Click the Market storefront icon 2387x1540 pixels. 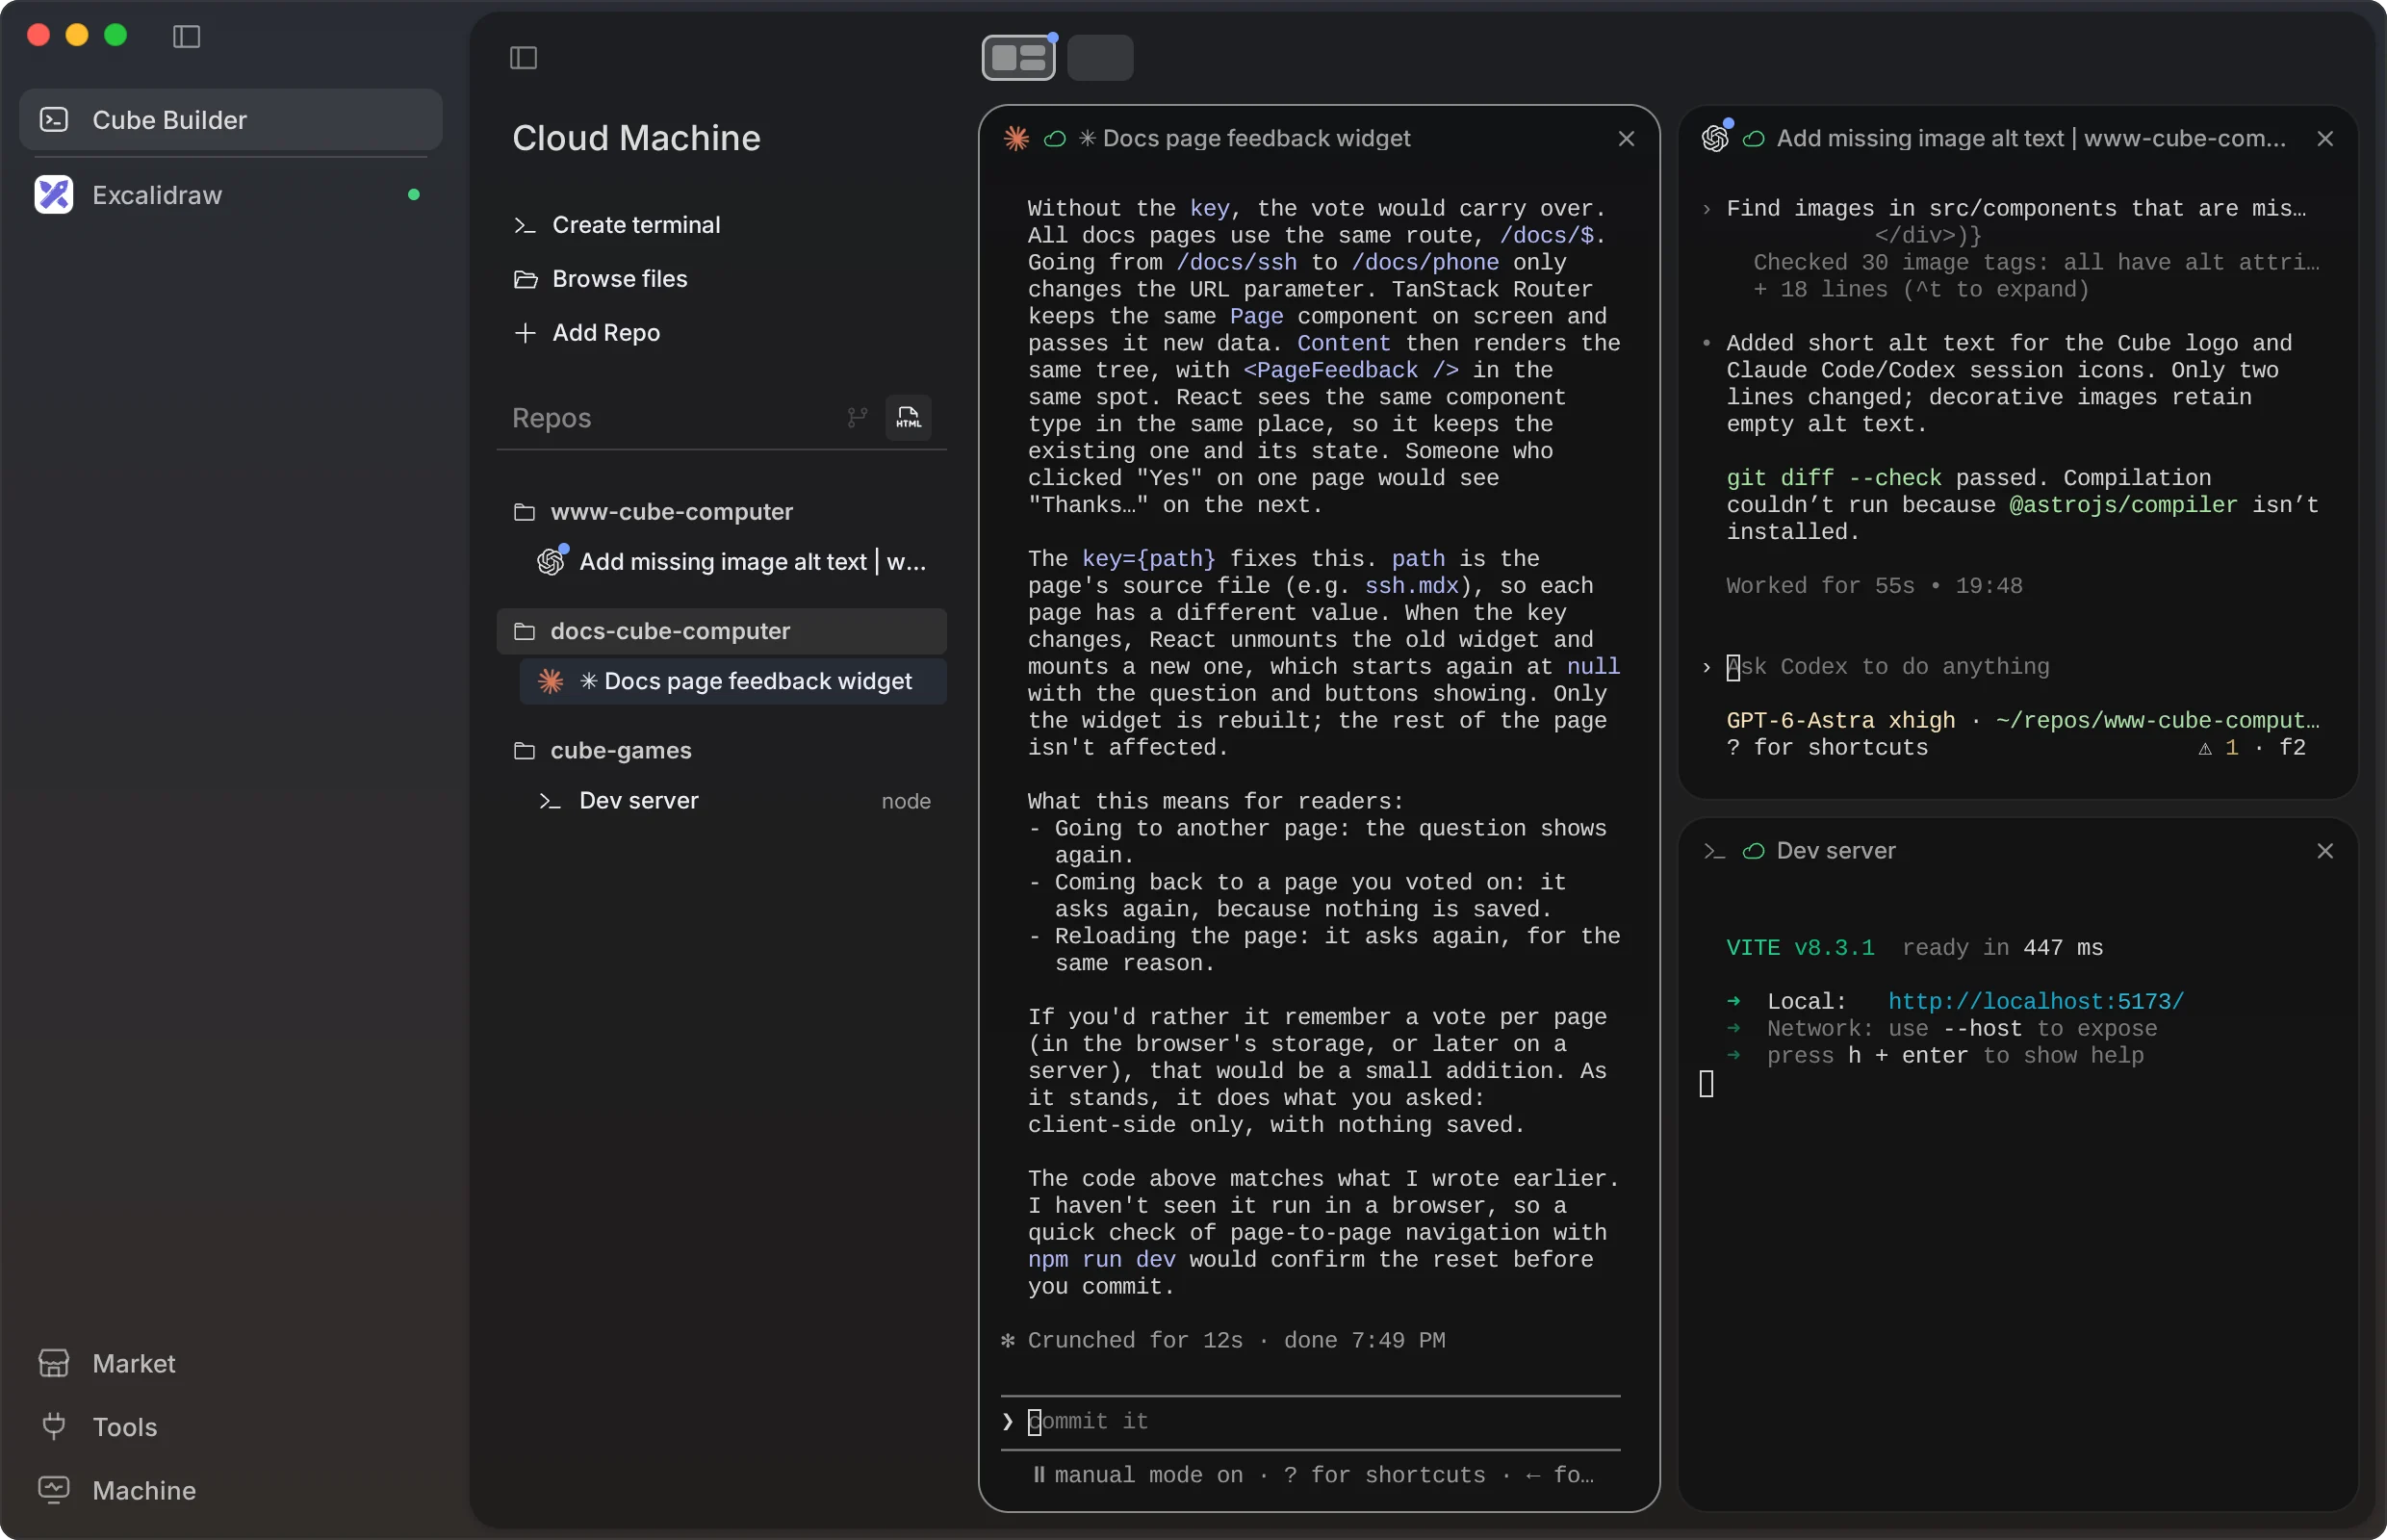pyautogui.click(x=54, y=1363)
